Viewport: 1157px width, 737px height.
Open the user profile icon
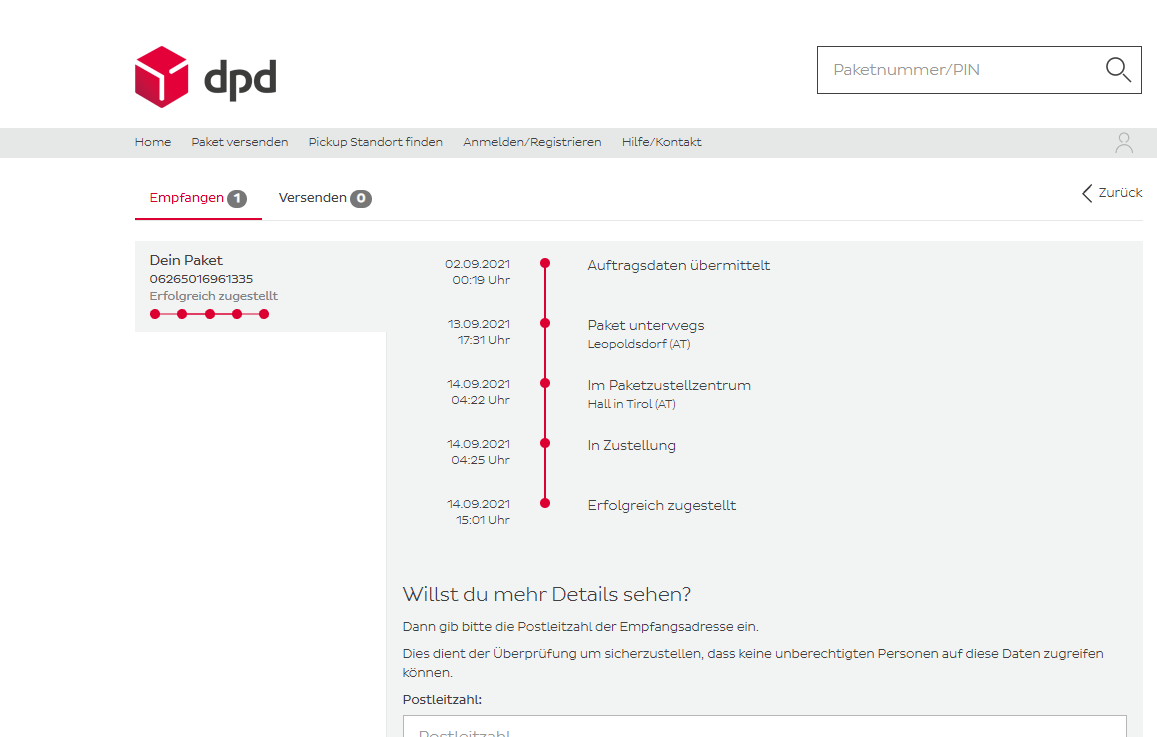[x=1124, y=143]
